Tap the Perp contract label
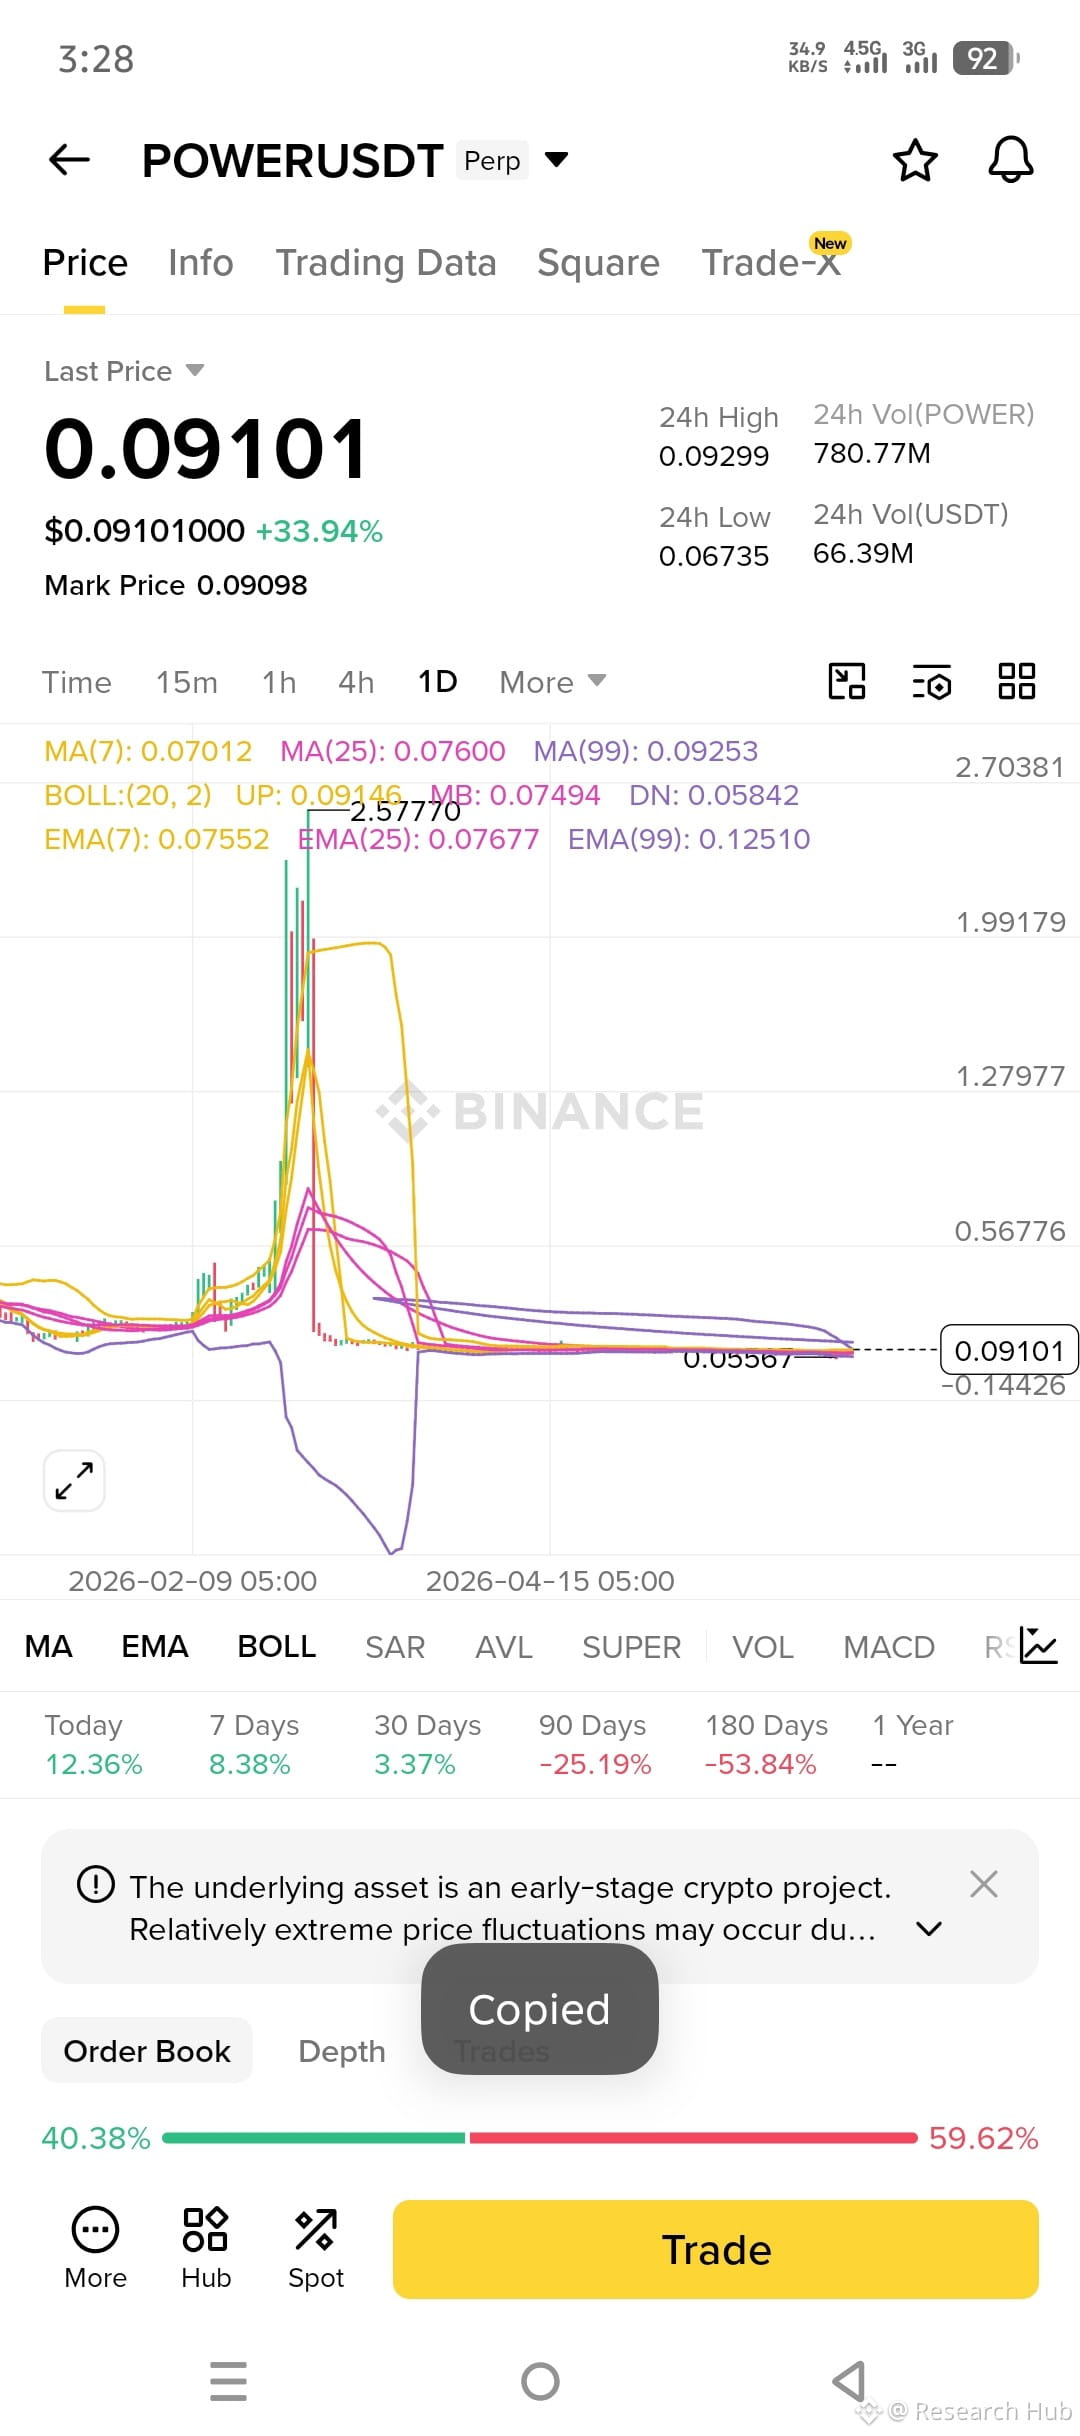This screenshot has width=1080, height=2436. [x=492, y=160]
